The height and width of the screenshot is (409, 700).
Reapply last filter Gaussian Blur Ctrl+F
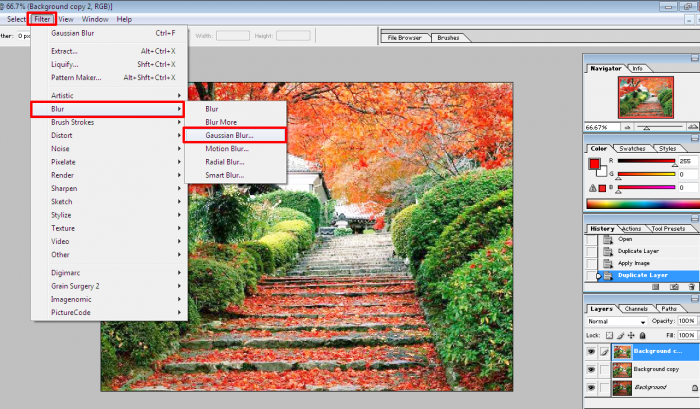(x=109, y=33)
